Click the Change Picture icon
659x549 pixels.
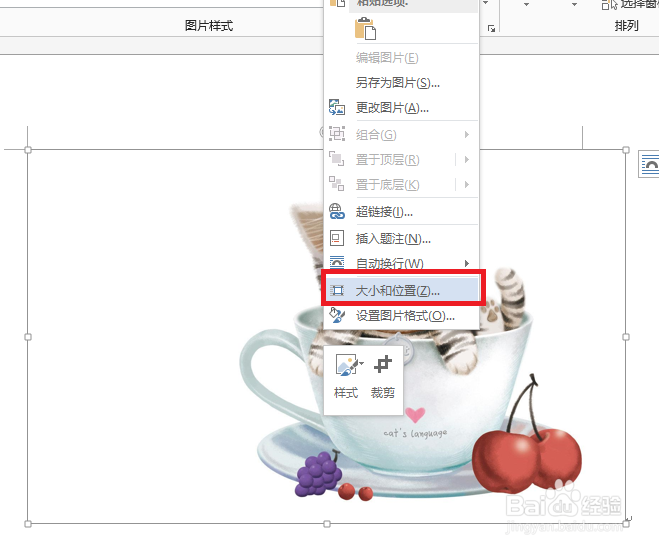tap(337, 108)
